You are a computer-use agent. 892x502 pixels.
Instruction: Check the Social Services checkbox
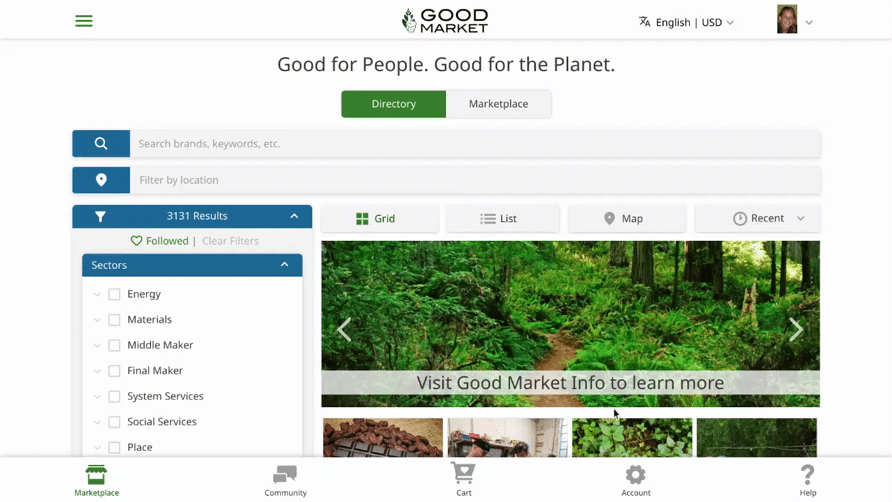[x=114, y=422]
